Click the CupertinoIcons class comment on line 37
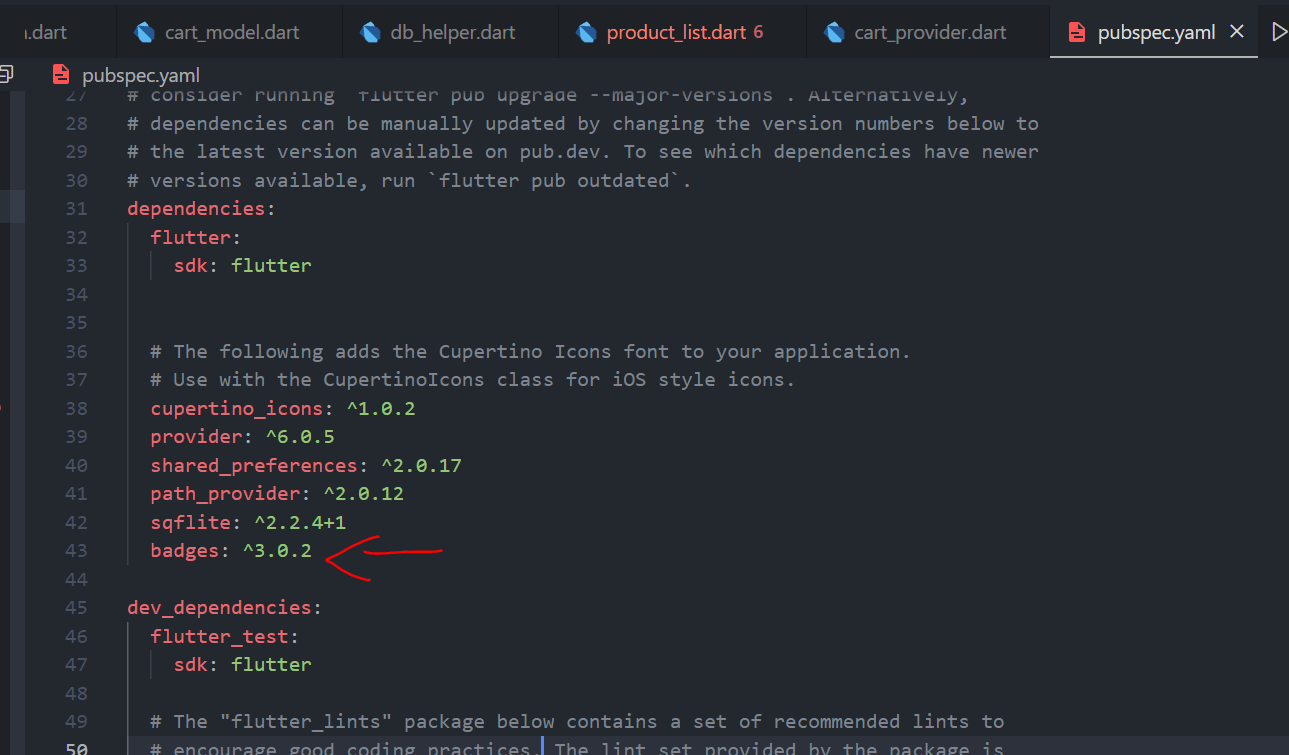 coord(472,380)
